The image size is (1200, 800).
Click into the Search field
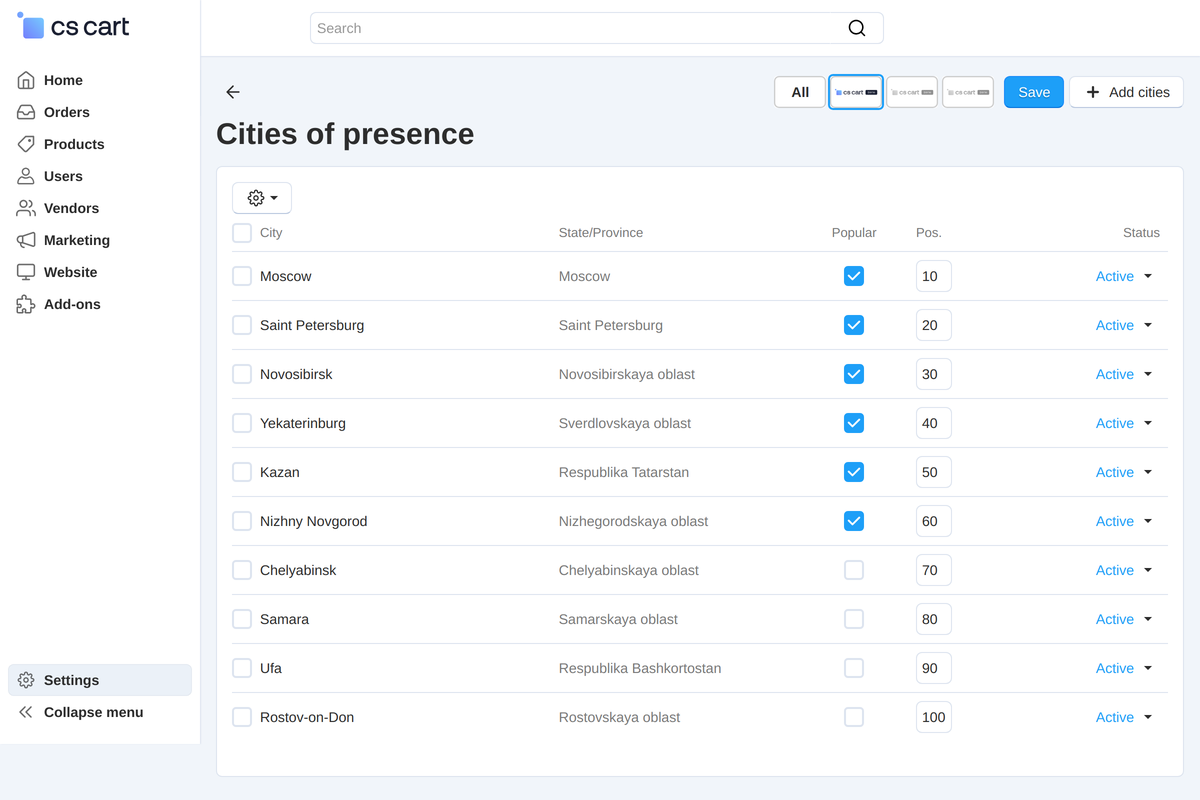[597, 28]
